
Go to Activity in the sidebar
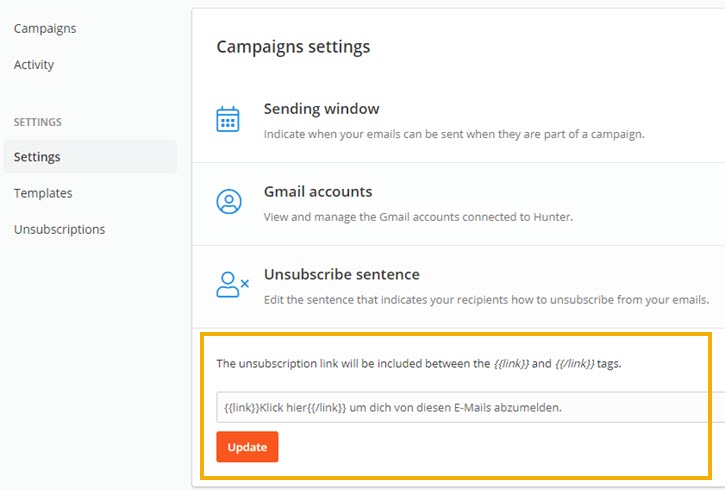(34, 65)
